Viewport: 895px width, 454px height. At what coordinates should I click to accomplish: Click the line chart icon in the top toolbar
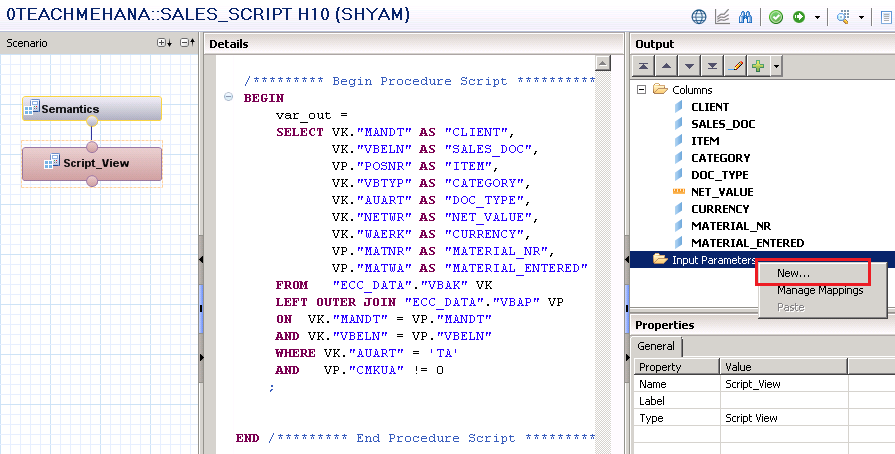pyautogui.click(x=720, y=17)
